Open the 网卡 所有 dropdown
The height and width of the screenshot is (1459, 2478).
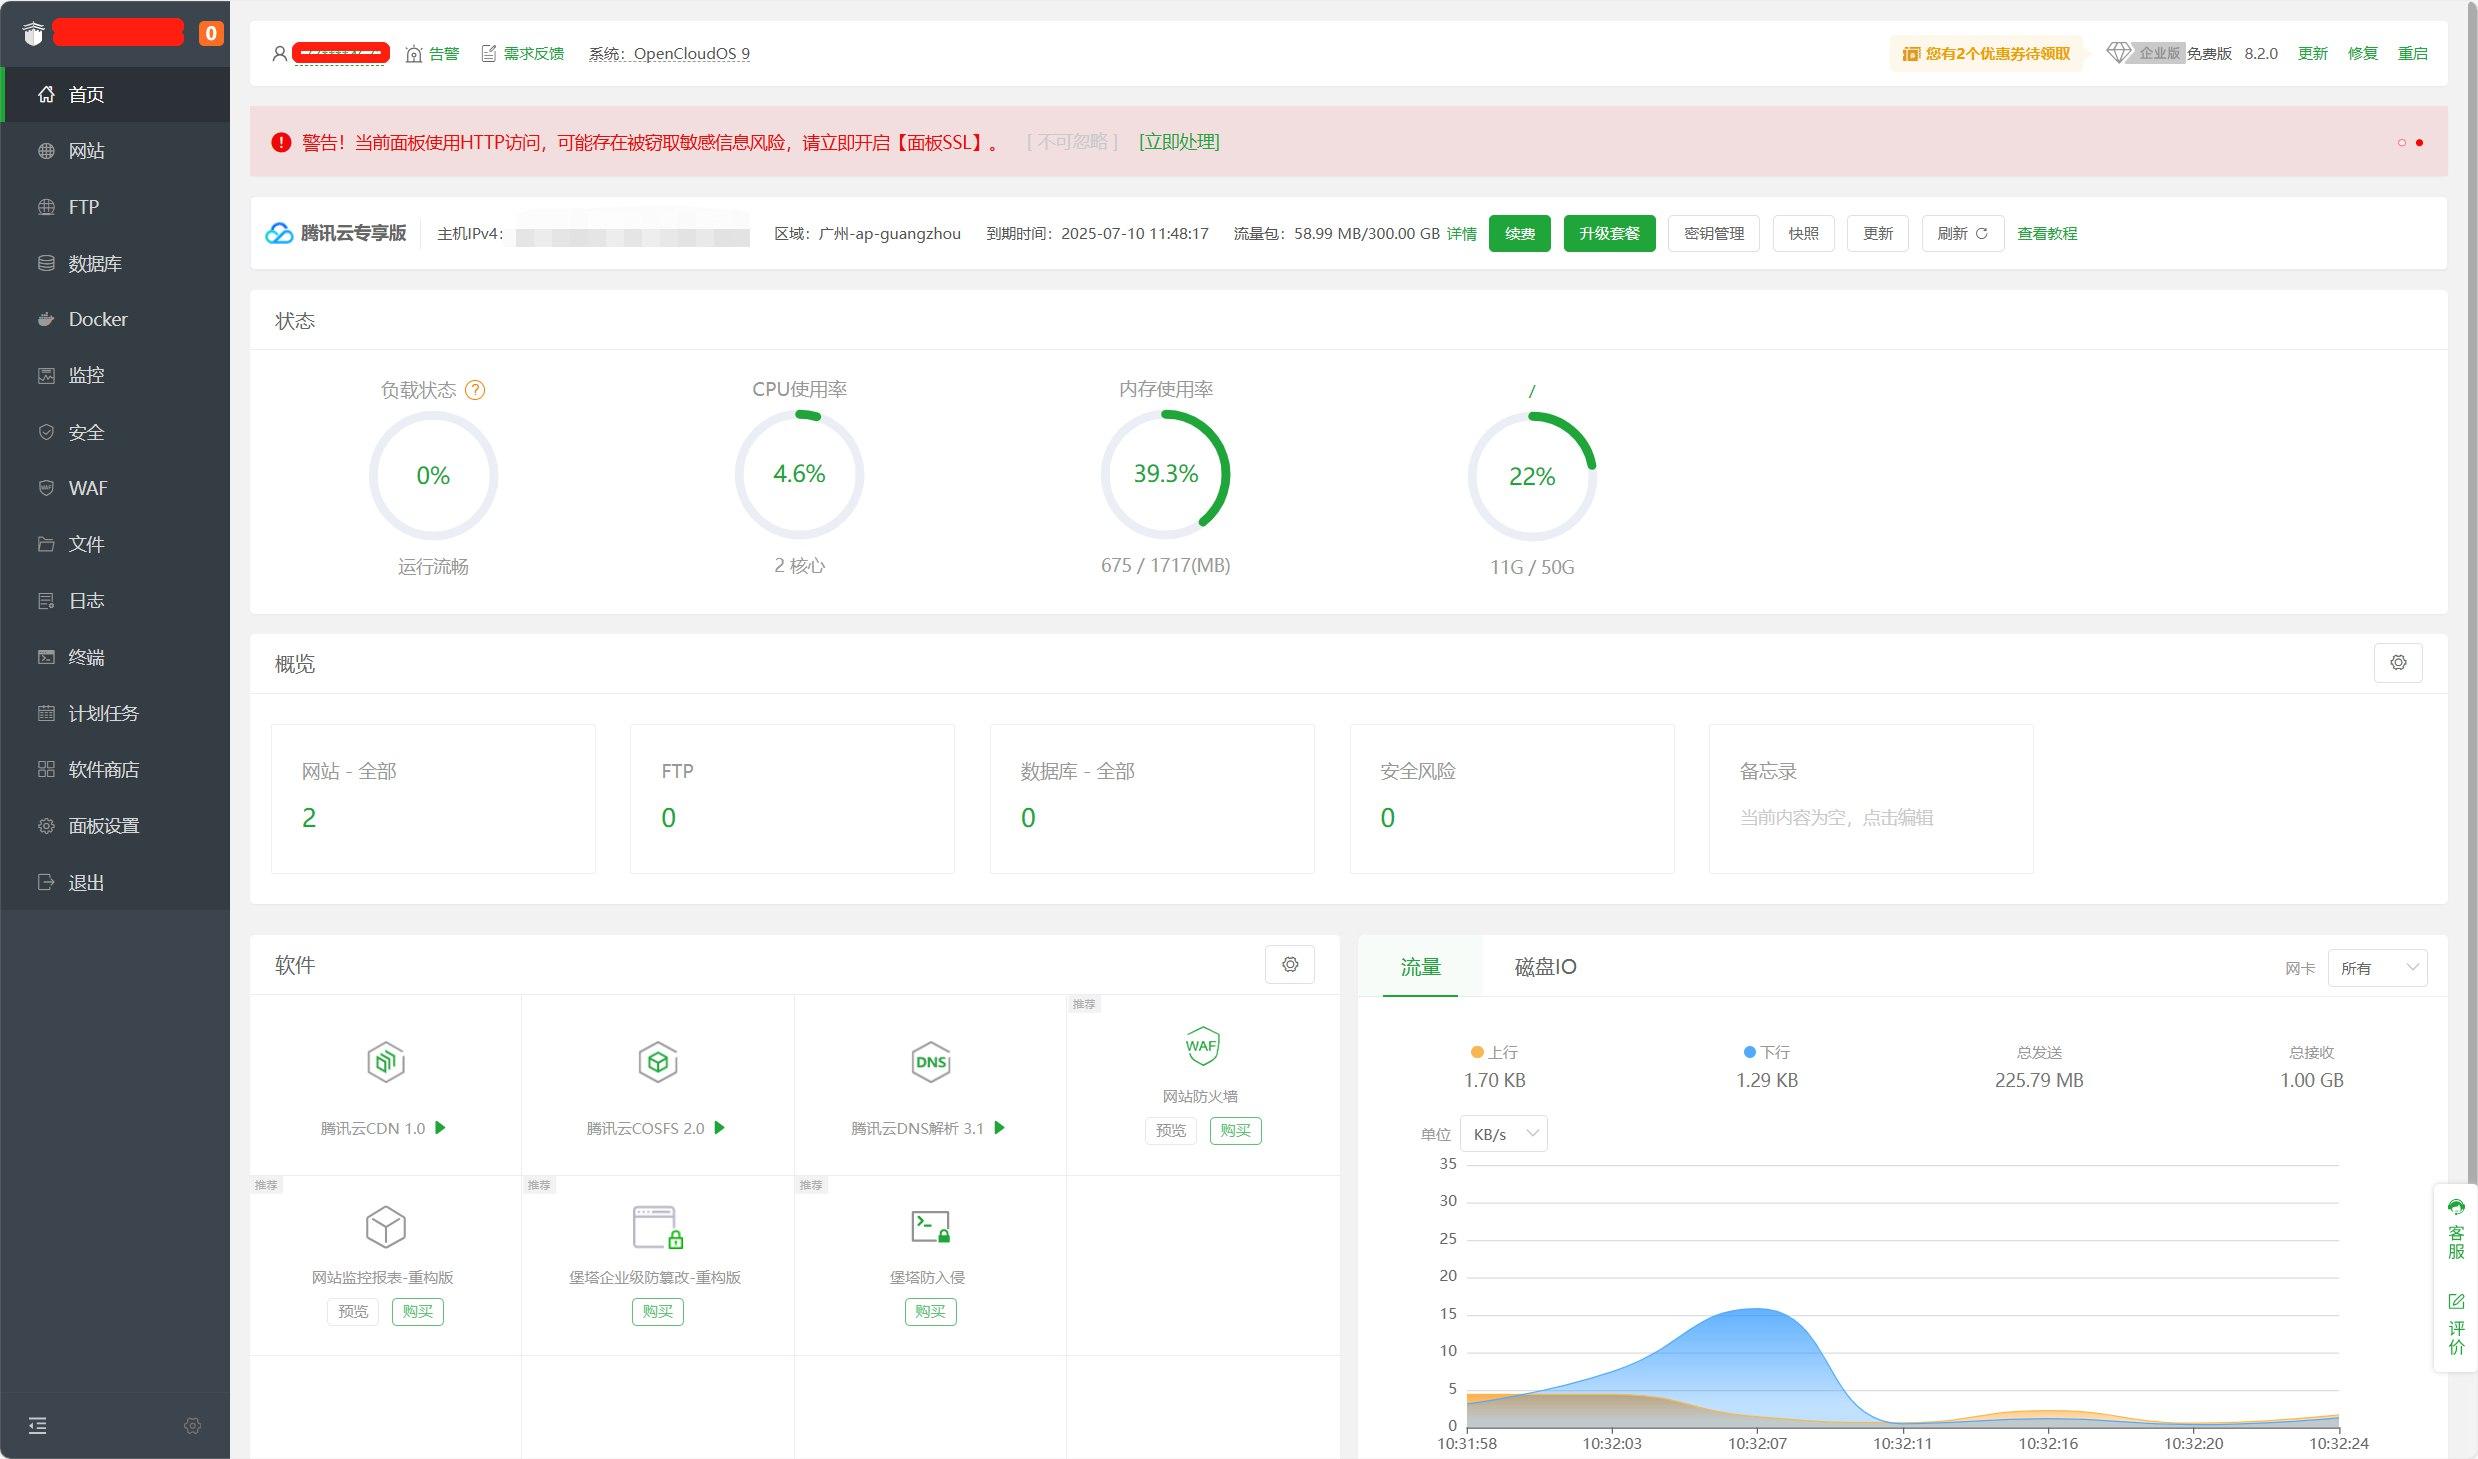click(2377, 968)
